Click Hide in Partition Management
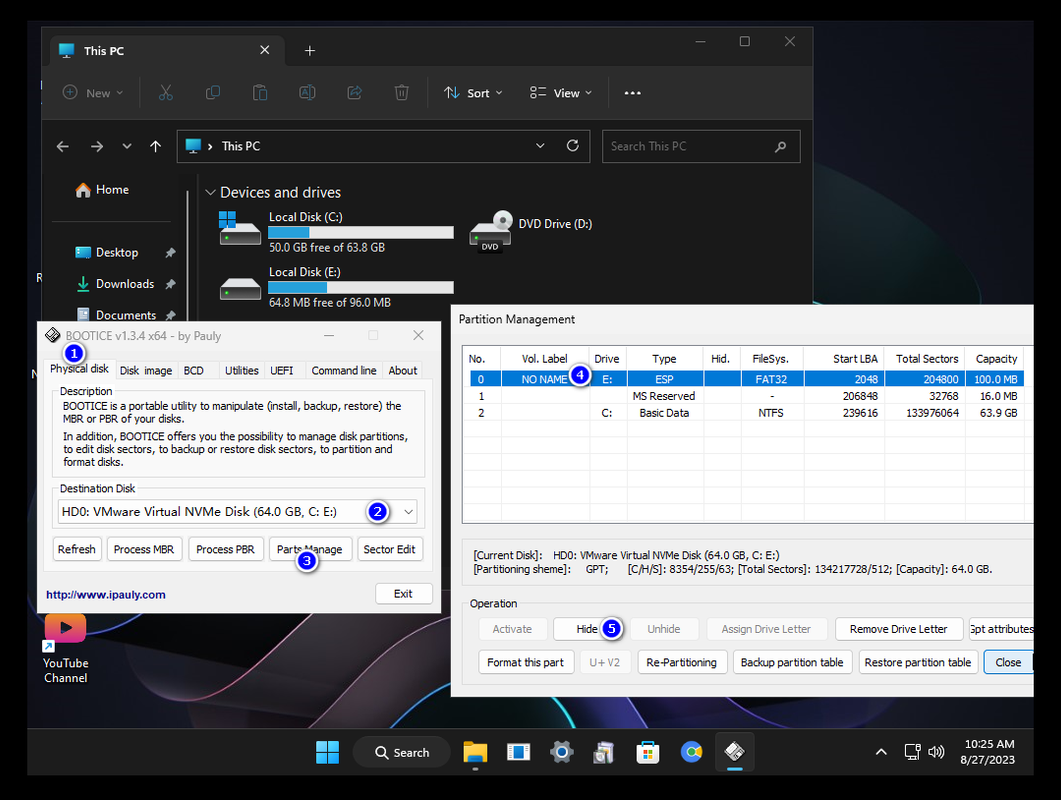Viewport: 1061px width, 800px height. pos(587,629)
